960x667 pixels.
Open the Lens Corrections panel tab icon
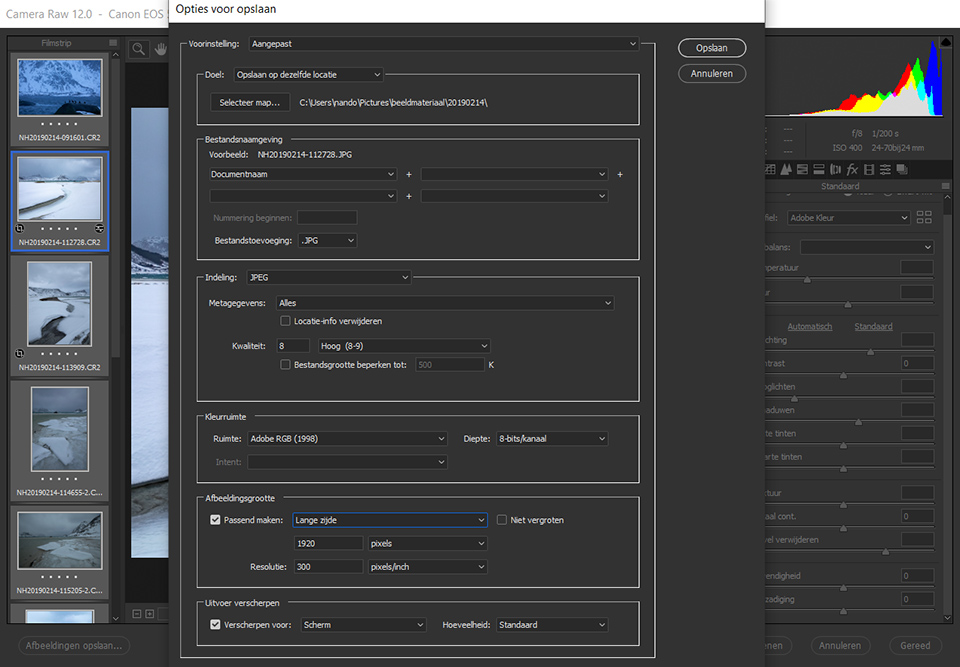coord(835,170)
